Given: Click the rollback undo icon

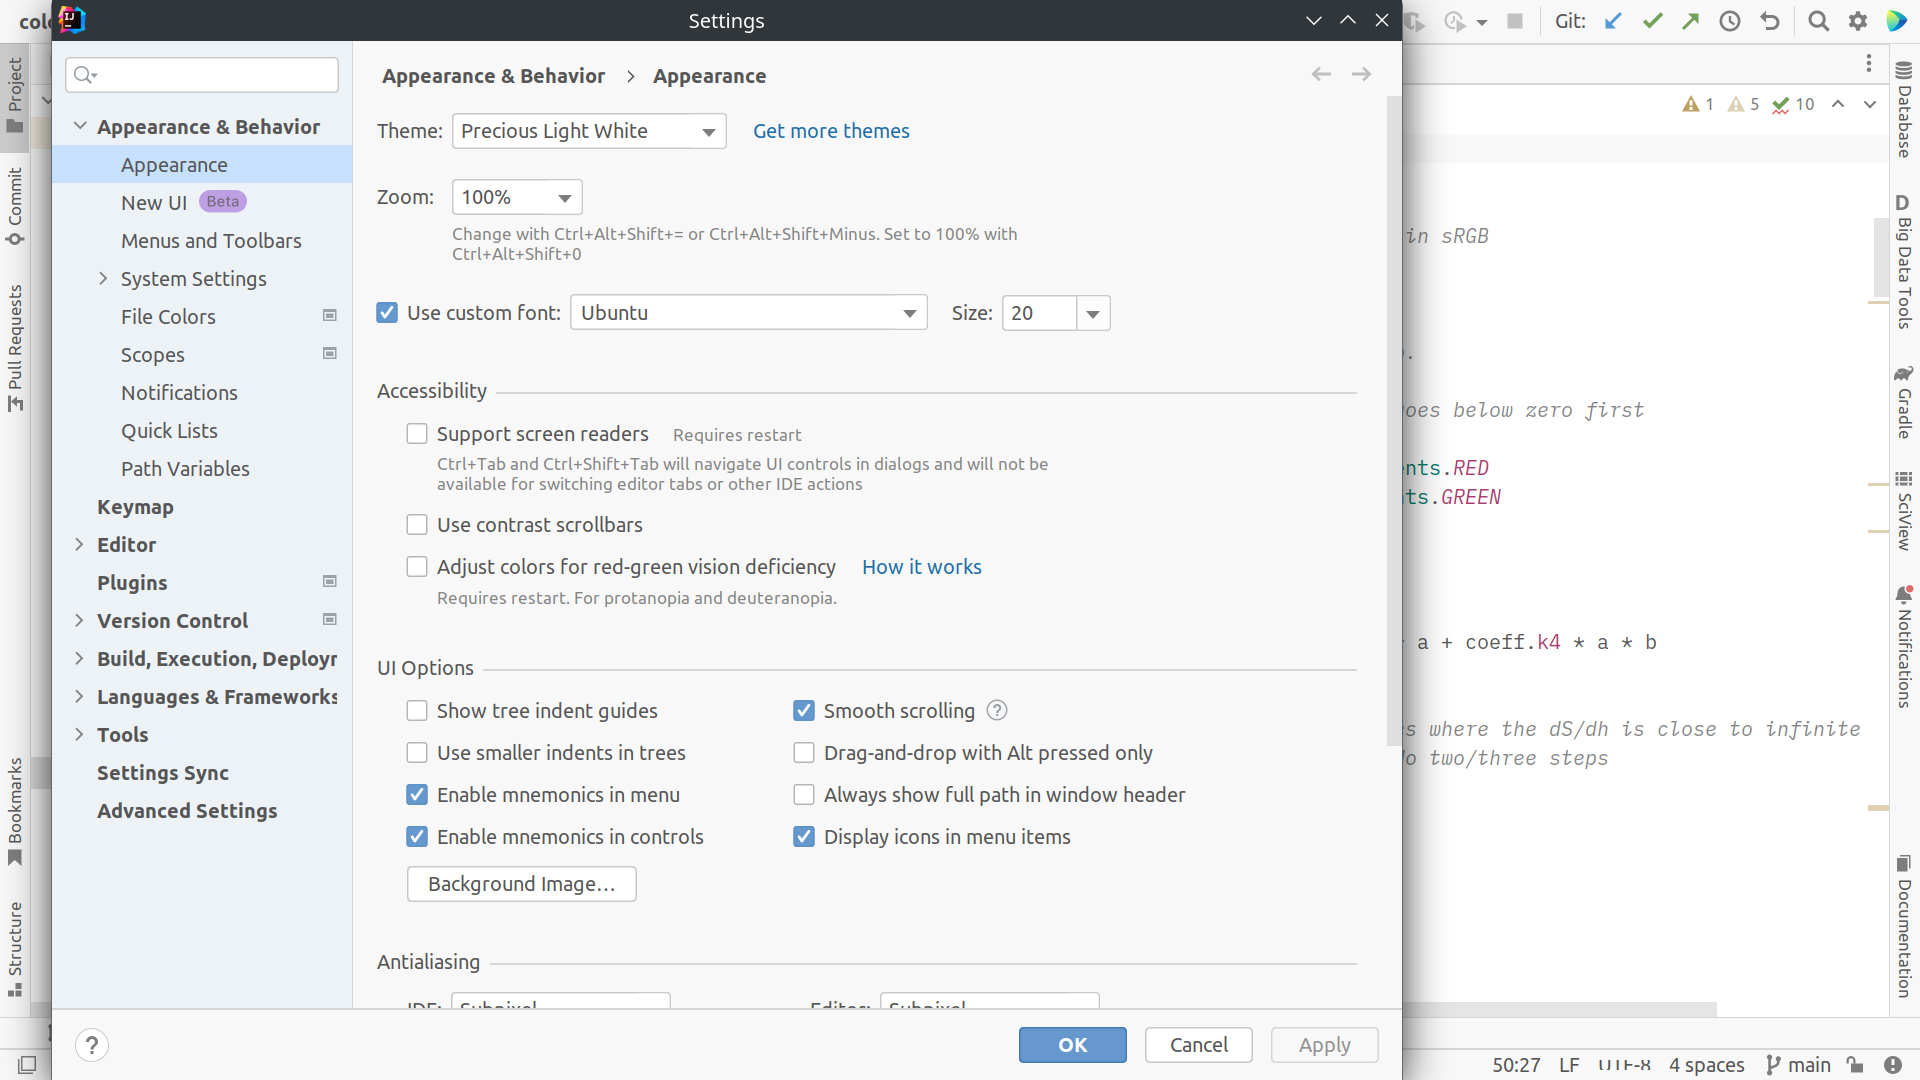Looking at the screenshot, I should pyautogui.click(x=1770, y=21).
